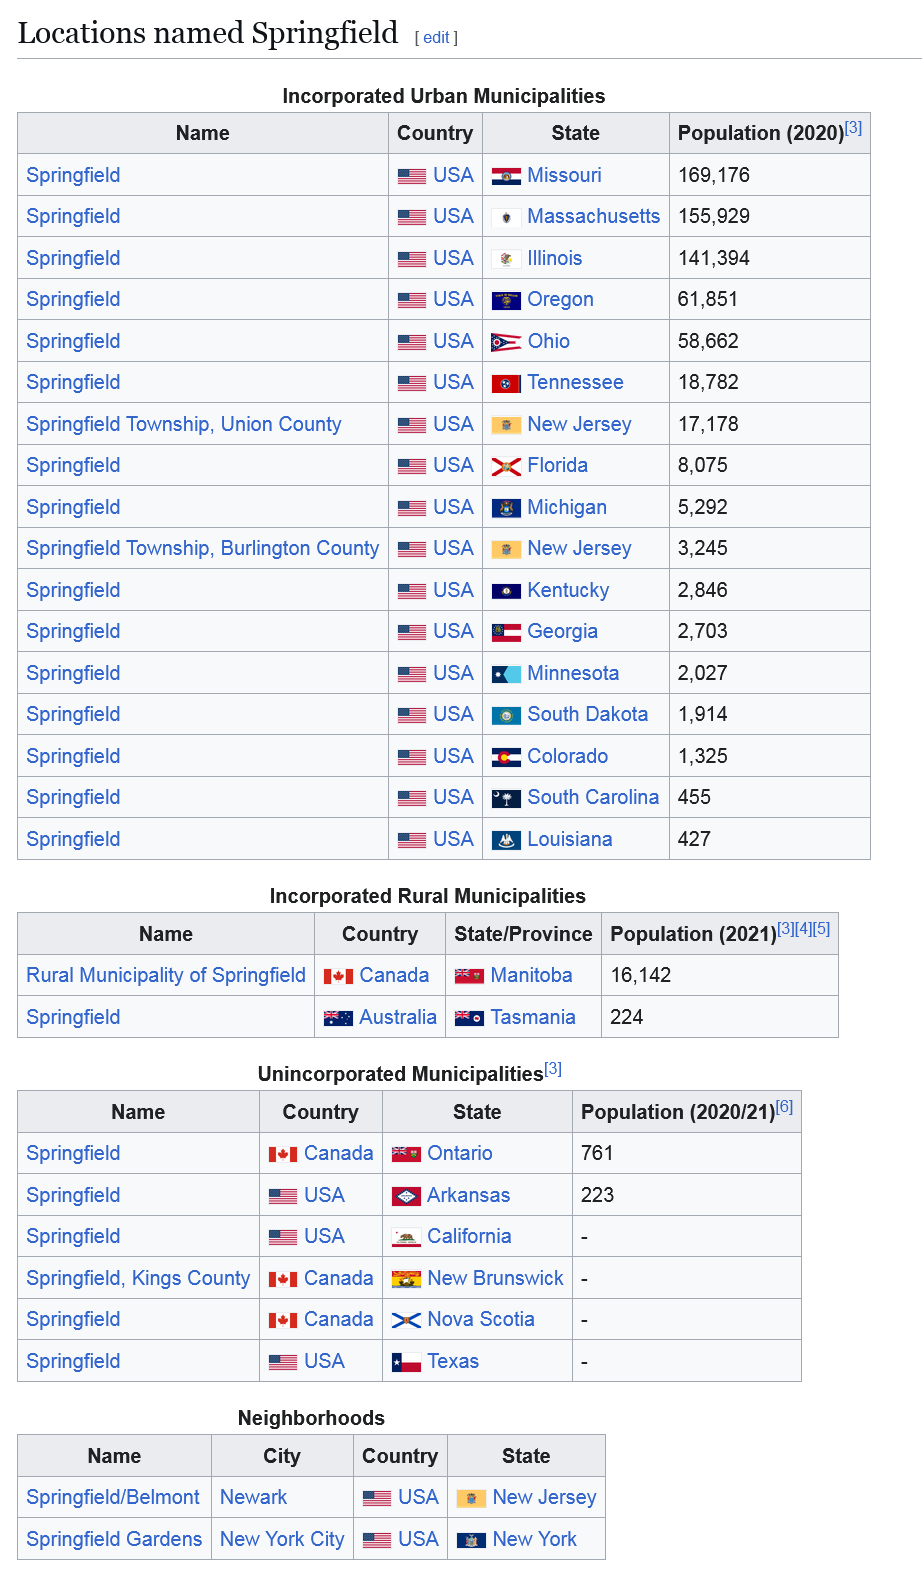Viewport: 922px width, 1593px height.
Task: Open footnote 6 beside Population (2020/21) header
Action: [x=784, y=1107]
